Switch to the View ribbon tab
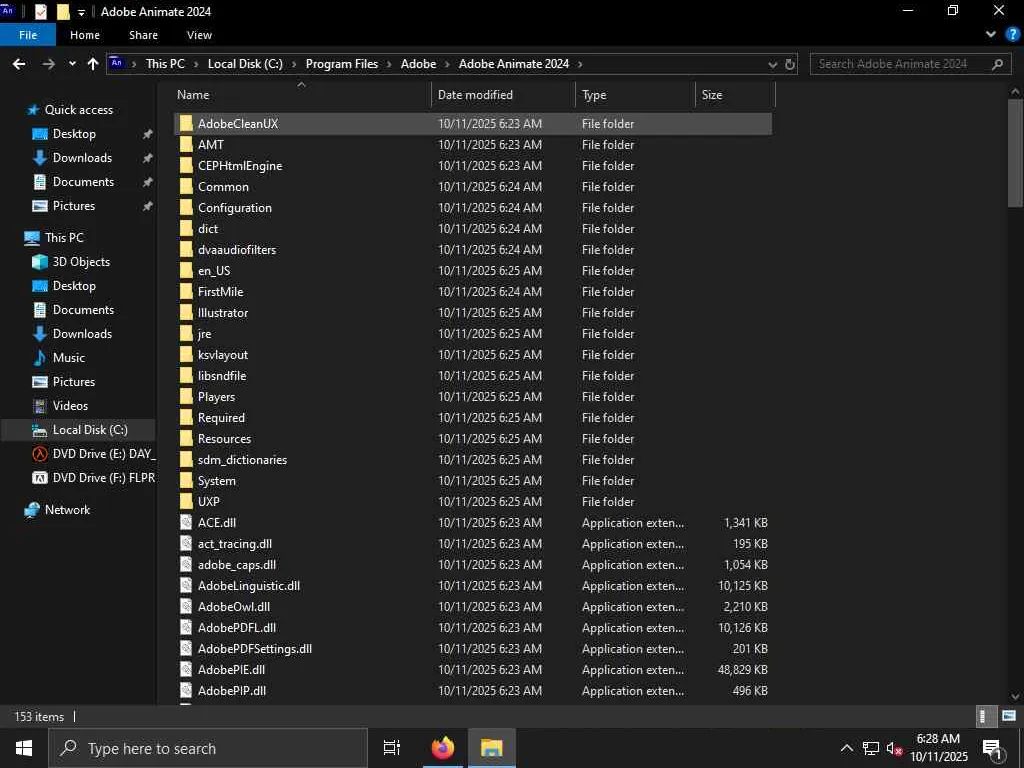 click(x=199, y=35)
